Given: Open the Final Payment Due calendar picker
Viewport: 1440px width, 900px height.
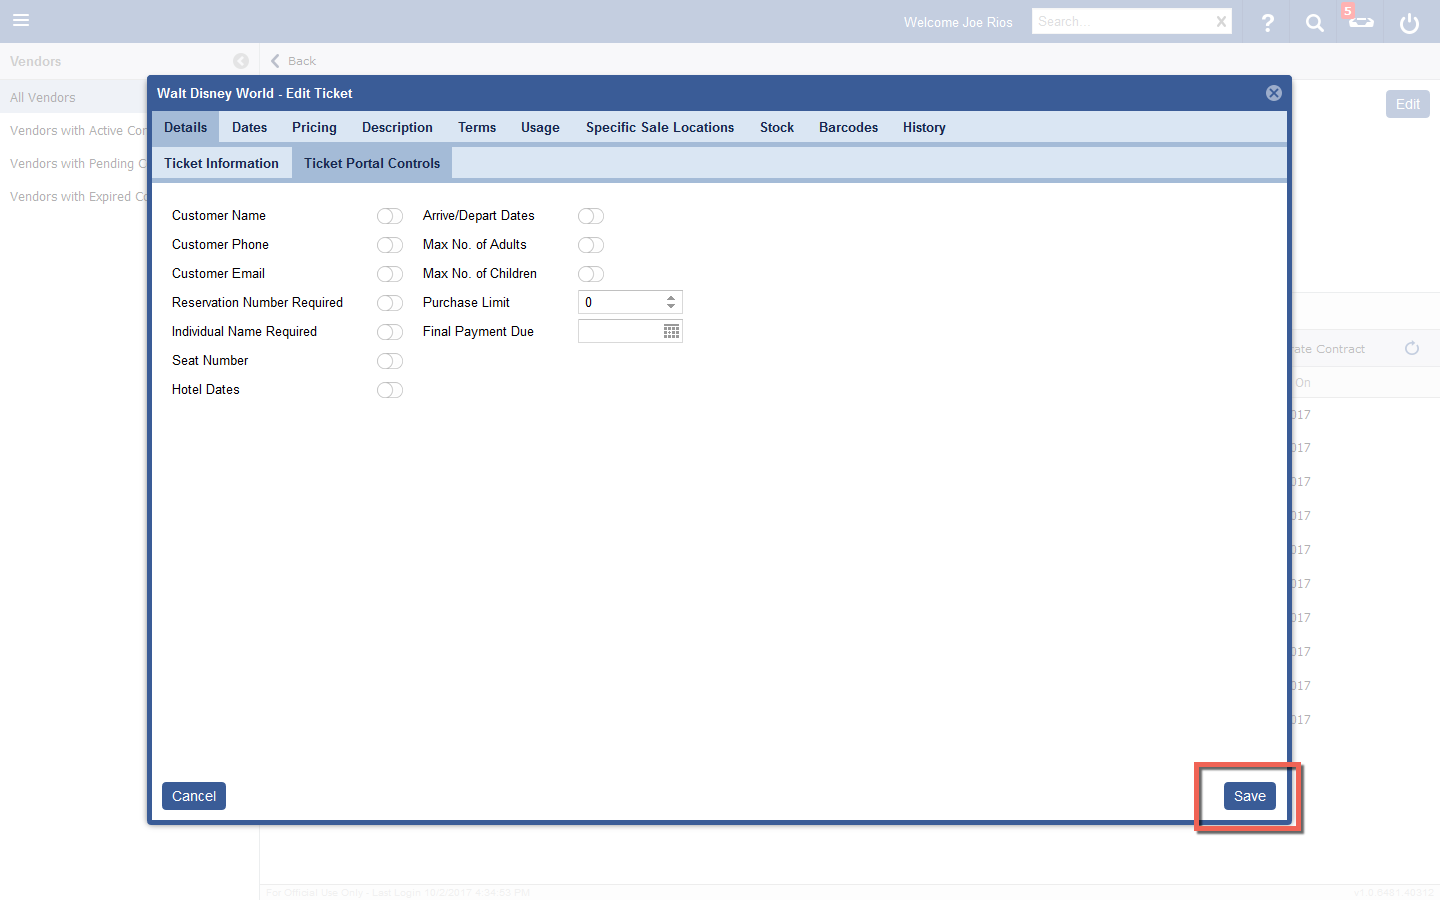Looking at the screenshot, I should (671, 332).
